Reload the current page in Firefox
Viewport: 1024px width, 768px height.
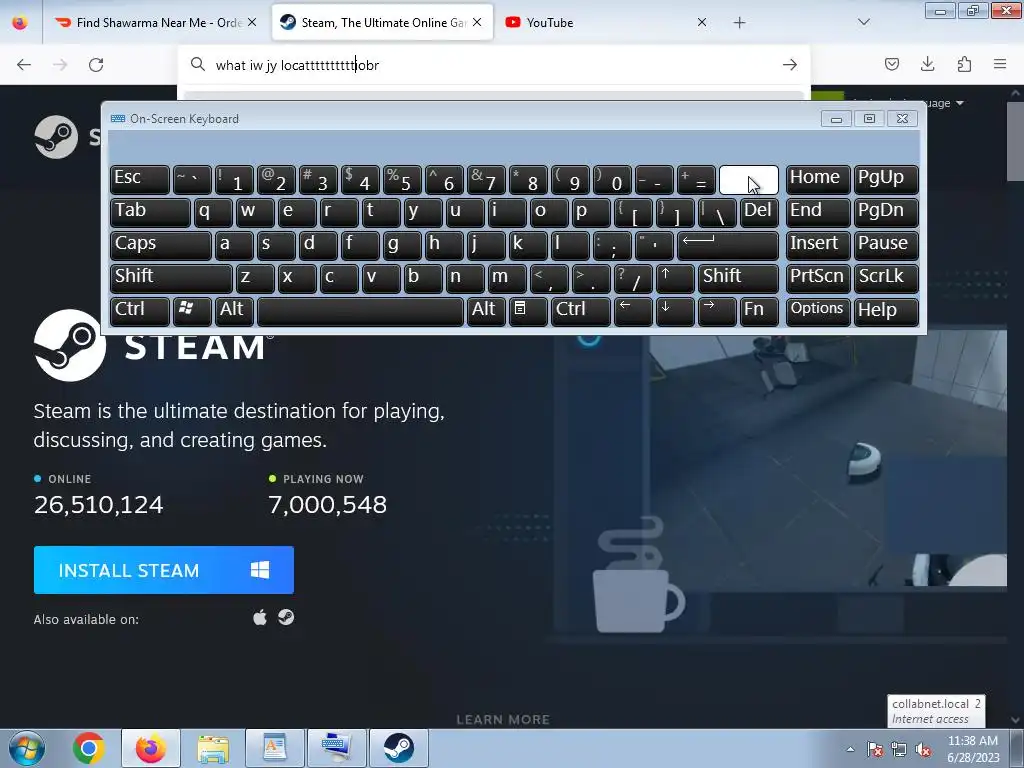(96, 65)
